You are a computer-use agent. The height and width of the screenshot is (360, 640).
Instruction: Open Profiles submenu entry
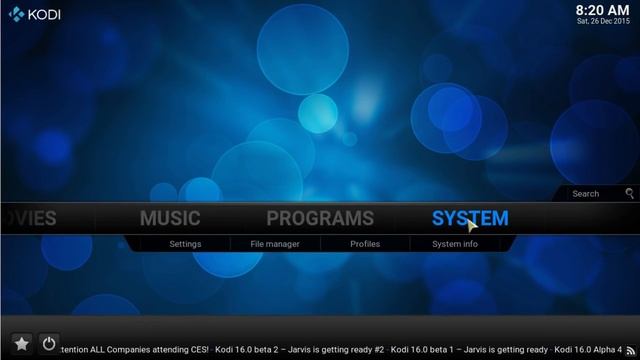[x=365, y=244]
